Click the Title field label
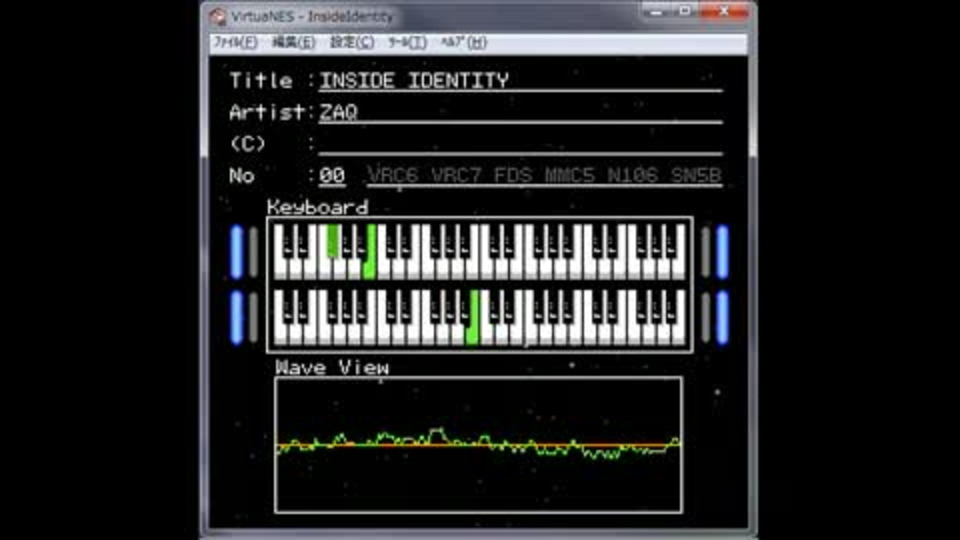 point(261,80)
